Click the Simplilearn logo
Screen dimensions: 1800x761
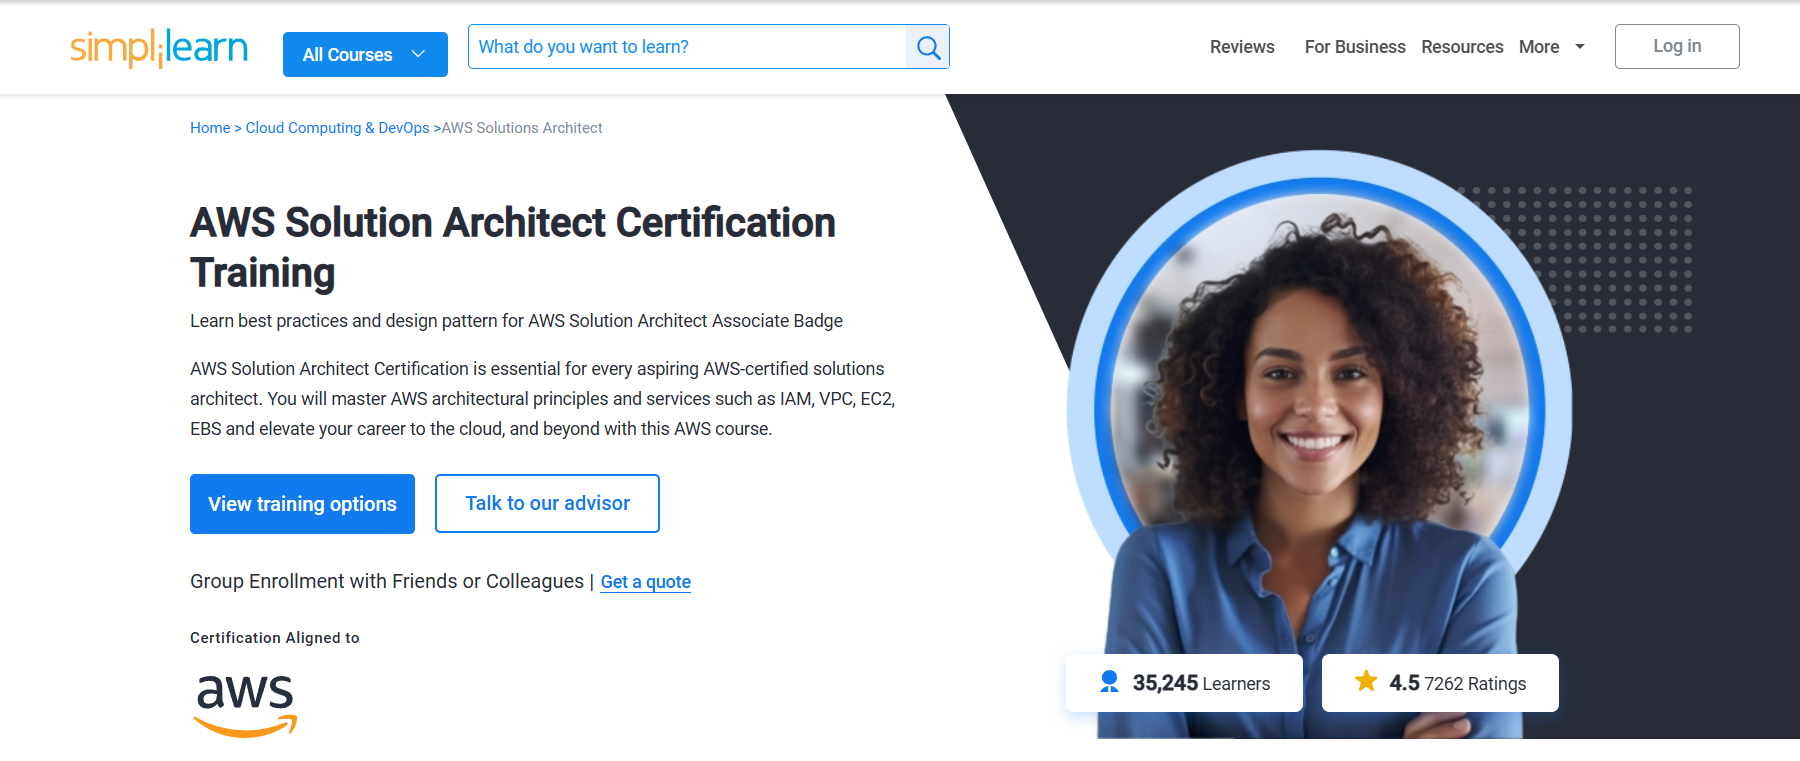159,47
